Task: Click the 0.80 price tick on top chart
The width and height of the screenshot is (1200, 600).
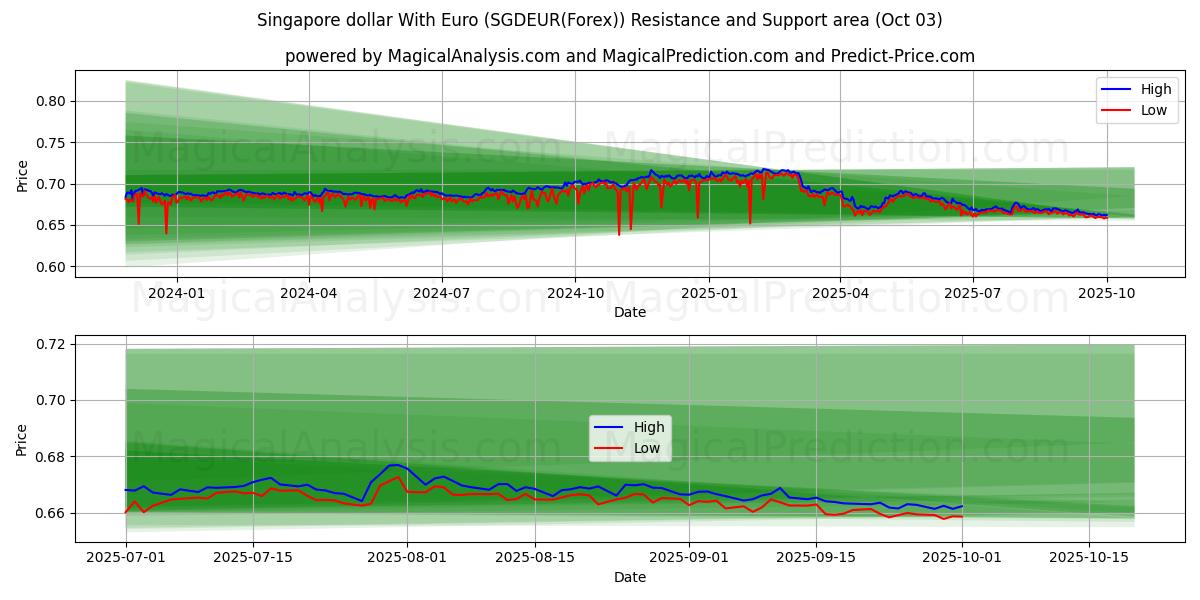Action: coord(53,101)
